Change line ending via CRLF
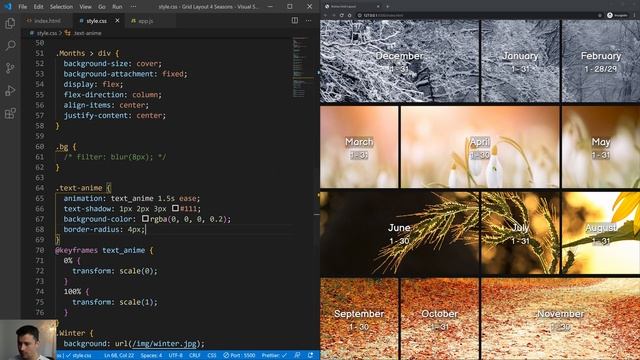This screenshot has width=640, height=360. (x=195, y=355)
